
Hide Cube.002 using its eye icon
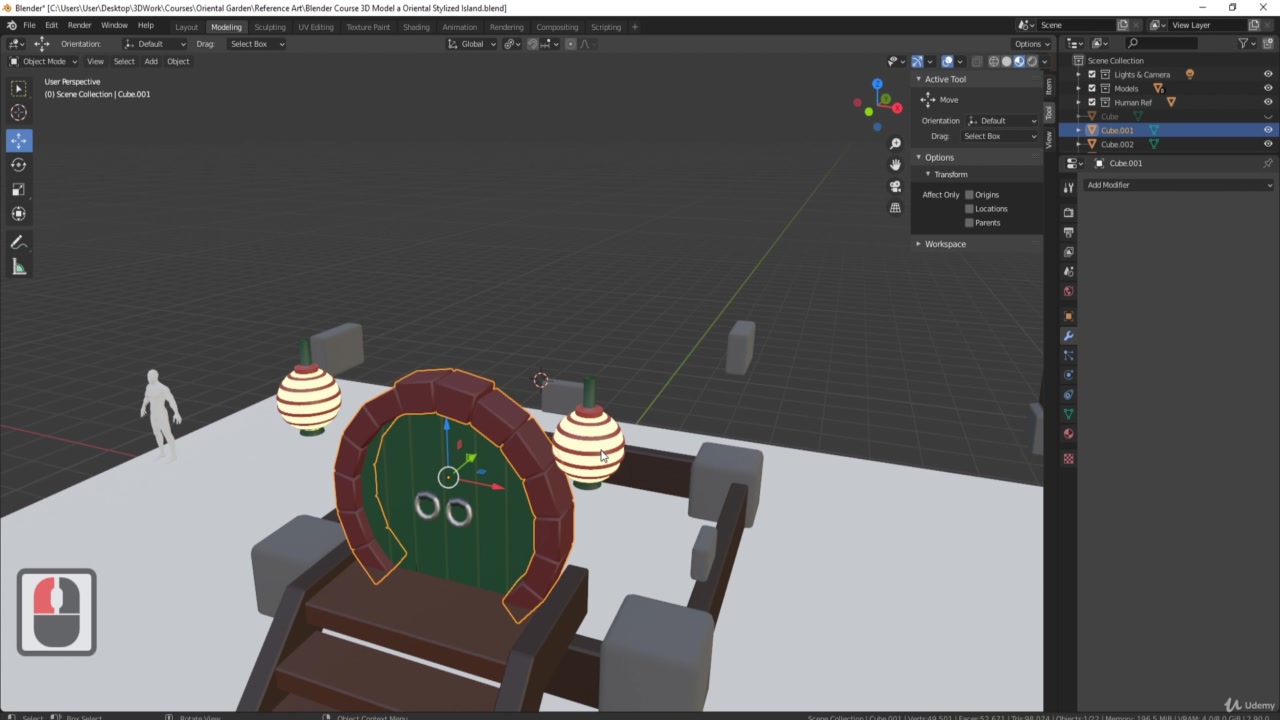(x=1268, y=144)
